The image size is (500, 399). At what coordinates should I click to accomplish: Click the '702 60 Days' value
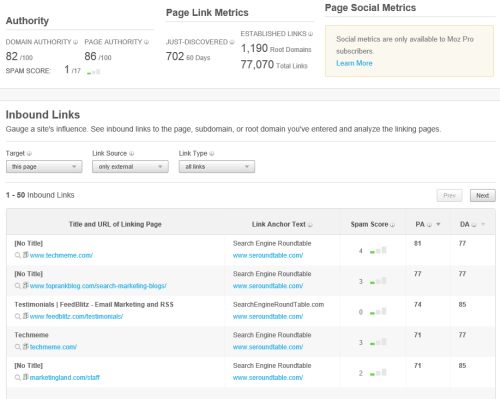coord(188,57)
